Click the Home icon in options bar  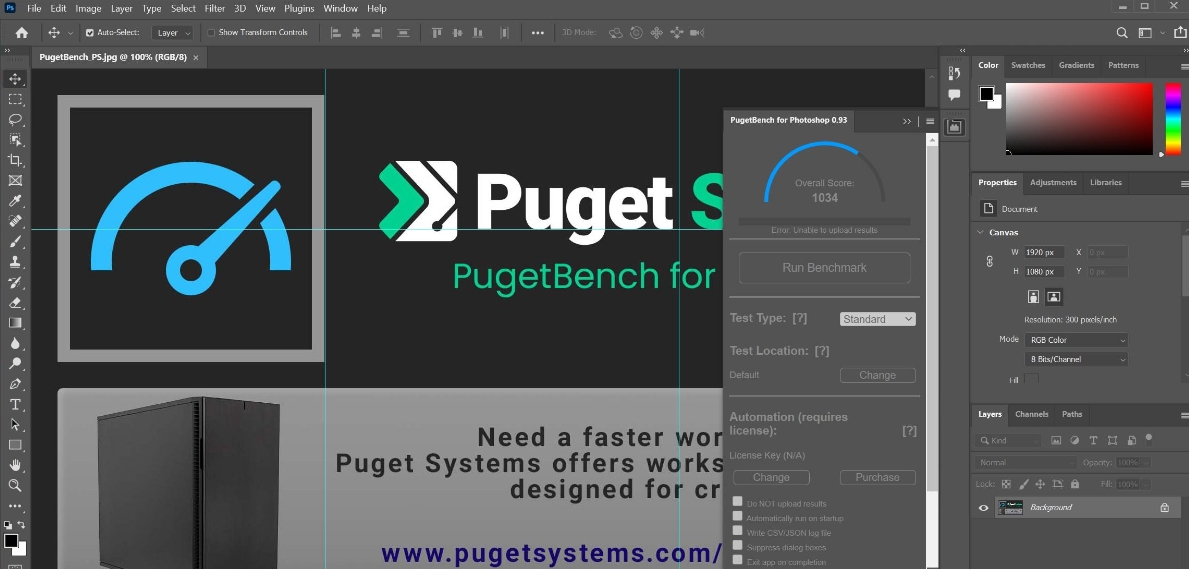tap(22, 33)
